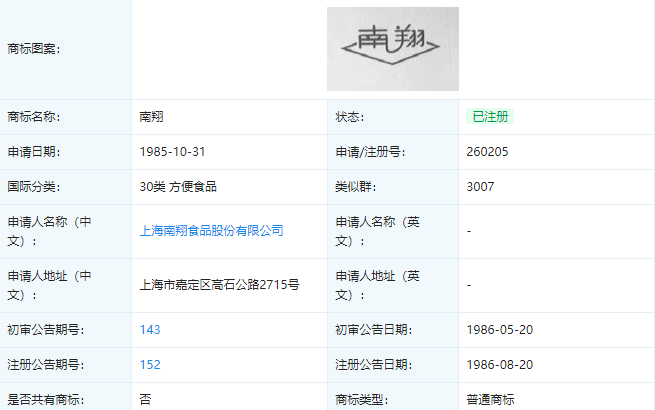
Task: Select trademark name value 南翔
Action: coord(151,117)
